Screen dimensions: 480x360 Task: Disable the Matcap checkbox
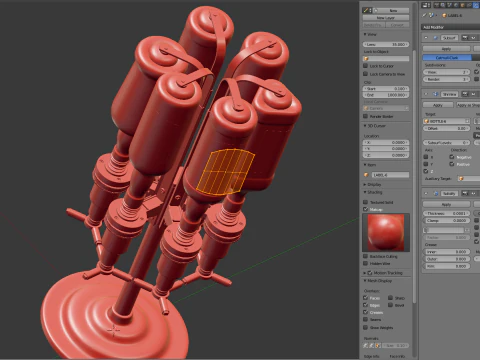[x=365, y=209]
